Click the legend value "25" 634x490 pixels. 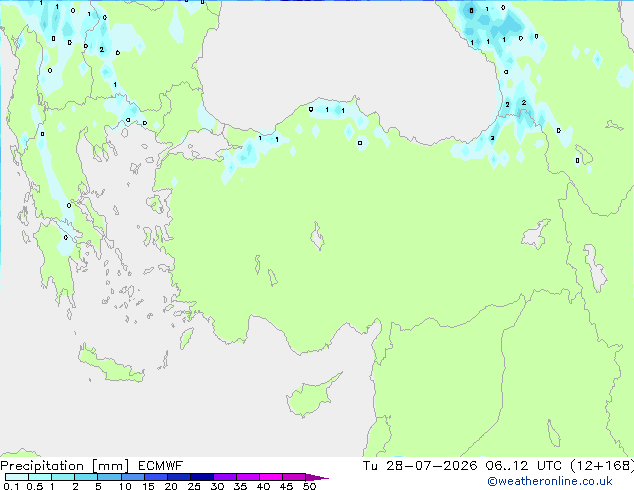[x=194, y=486]
